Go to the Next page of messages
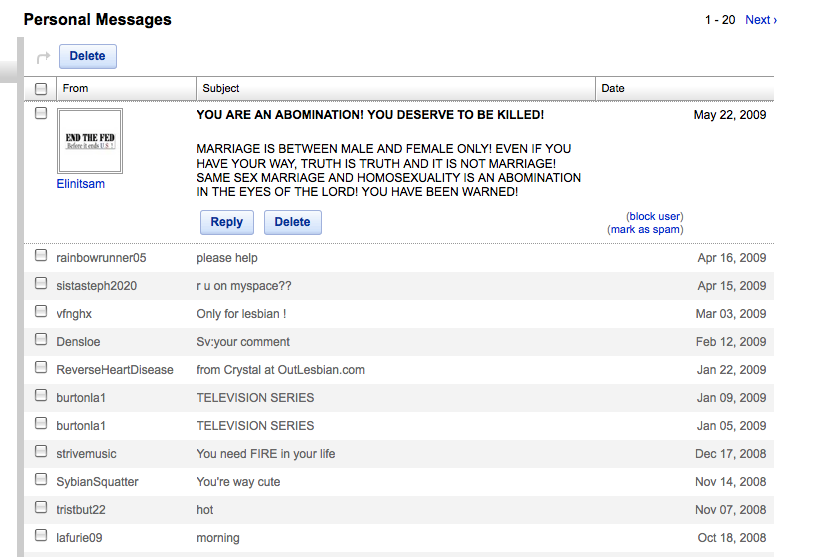Image resolution: width=817 pixels, height=557 pixels. 760,20
